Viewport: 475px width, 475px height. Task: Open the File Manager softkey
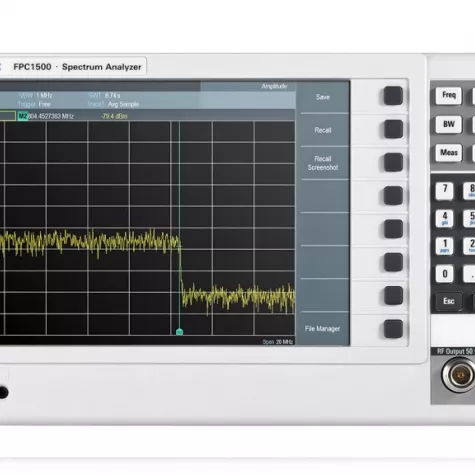(x=323, y=329)
